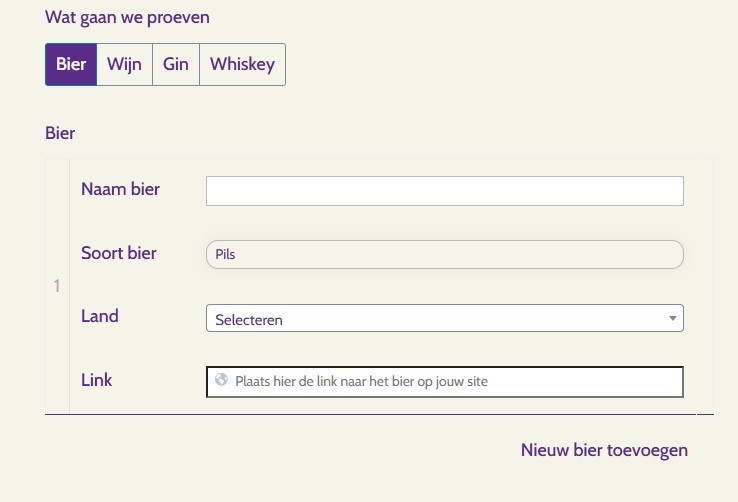Click Nieuw bier toevoegen link

click(x=604, y=450)
